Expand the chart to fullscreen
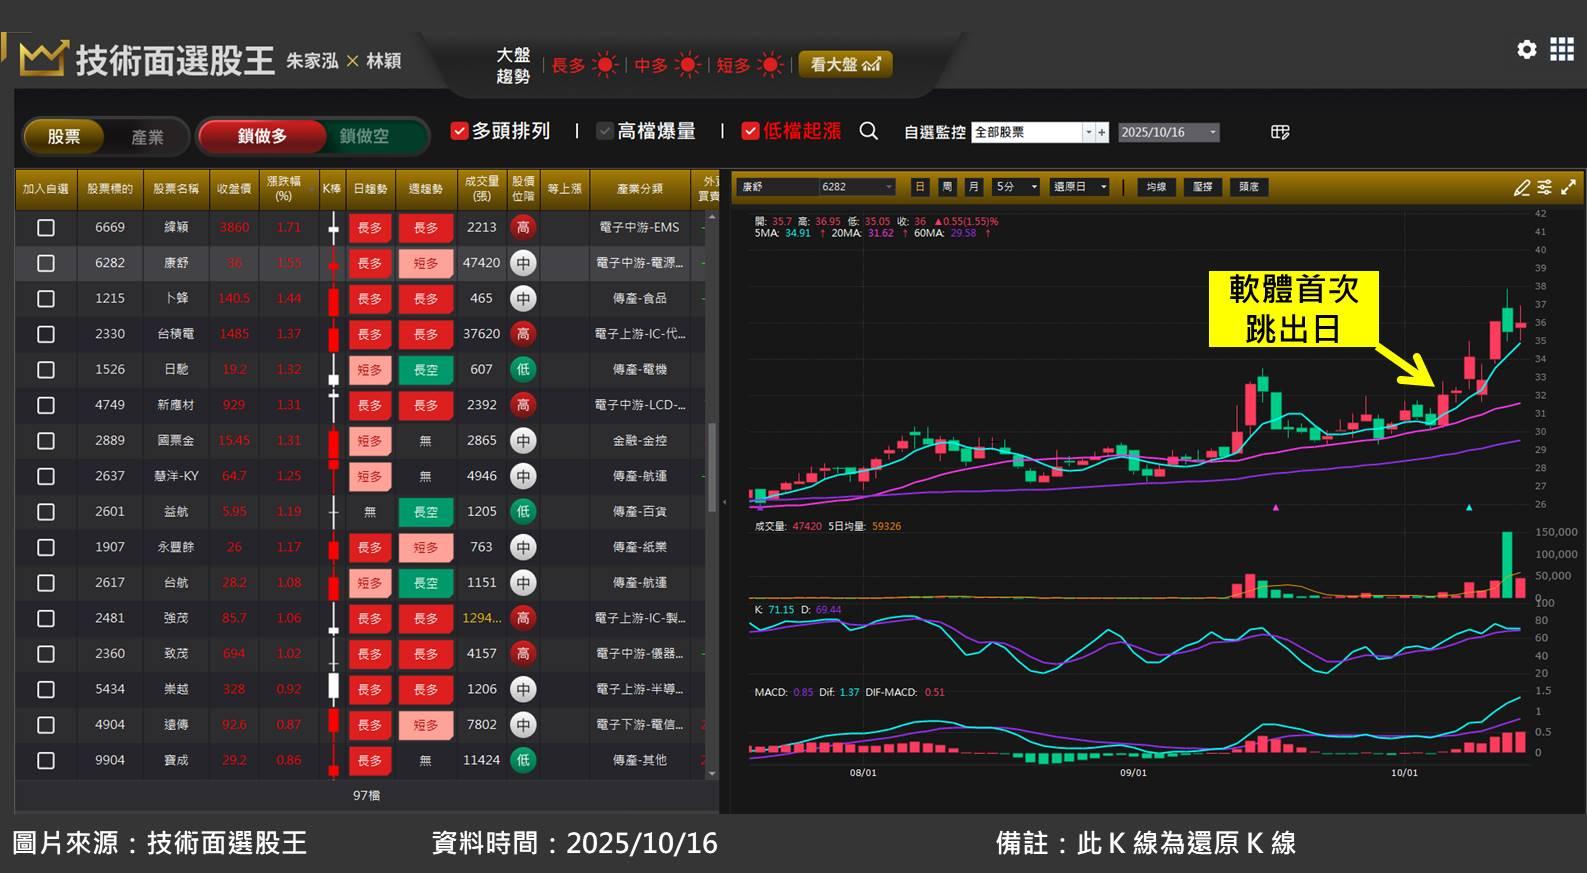 1569,187
